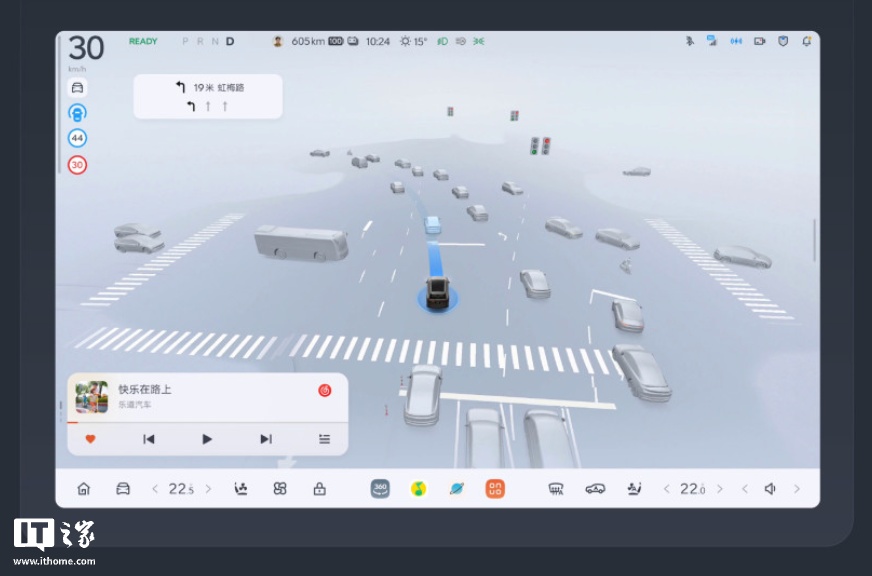Tap the album art thumbnail
The width and height of the screenshot is (872, 576).
92,396
